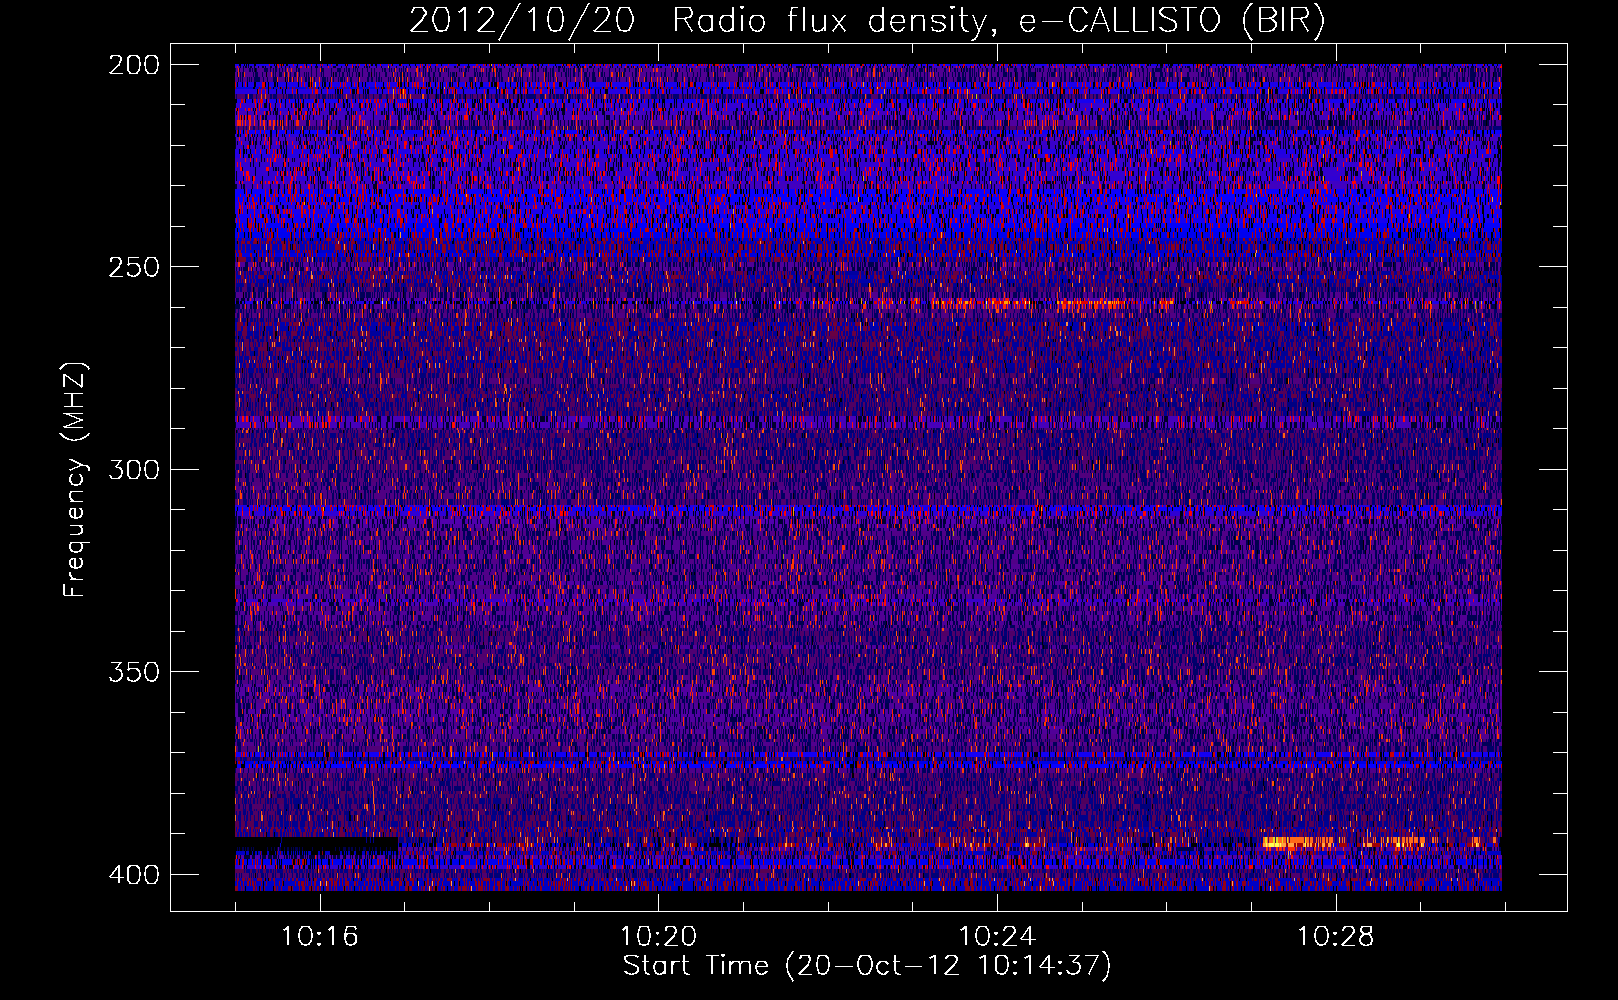The height and width of the screenshot is (1000, 1618).
Task: Click the 200 frequency tick label
Action: click(134, 65)
